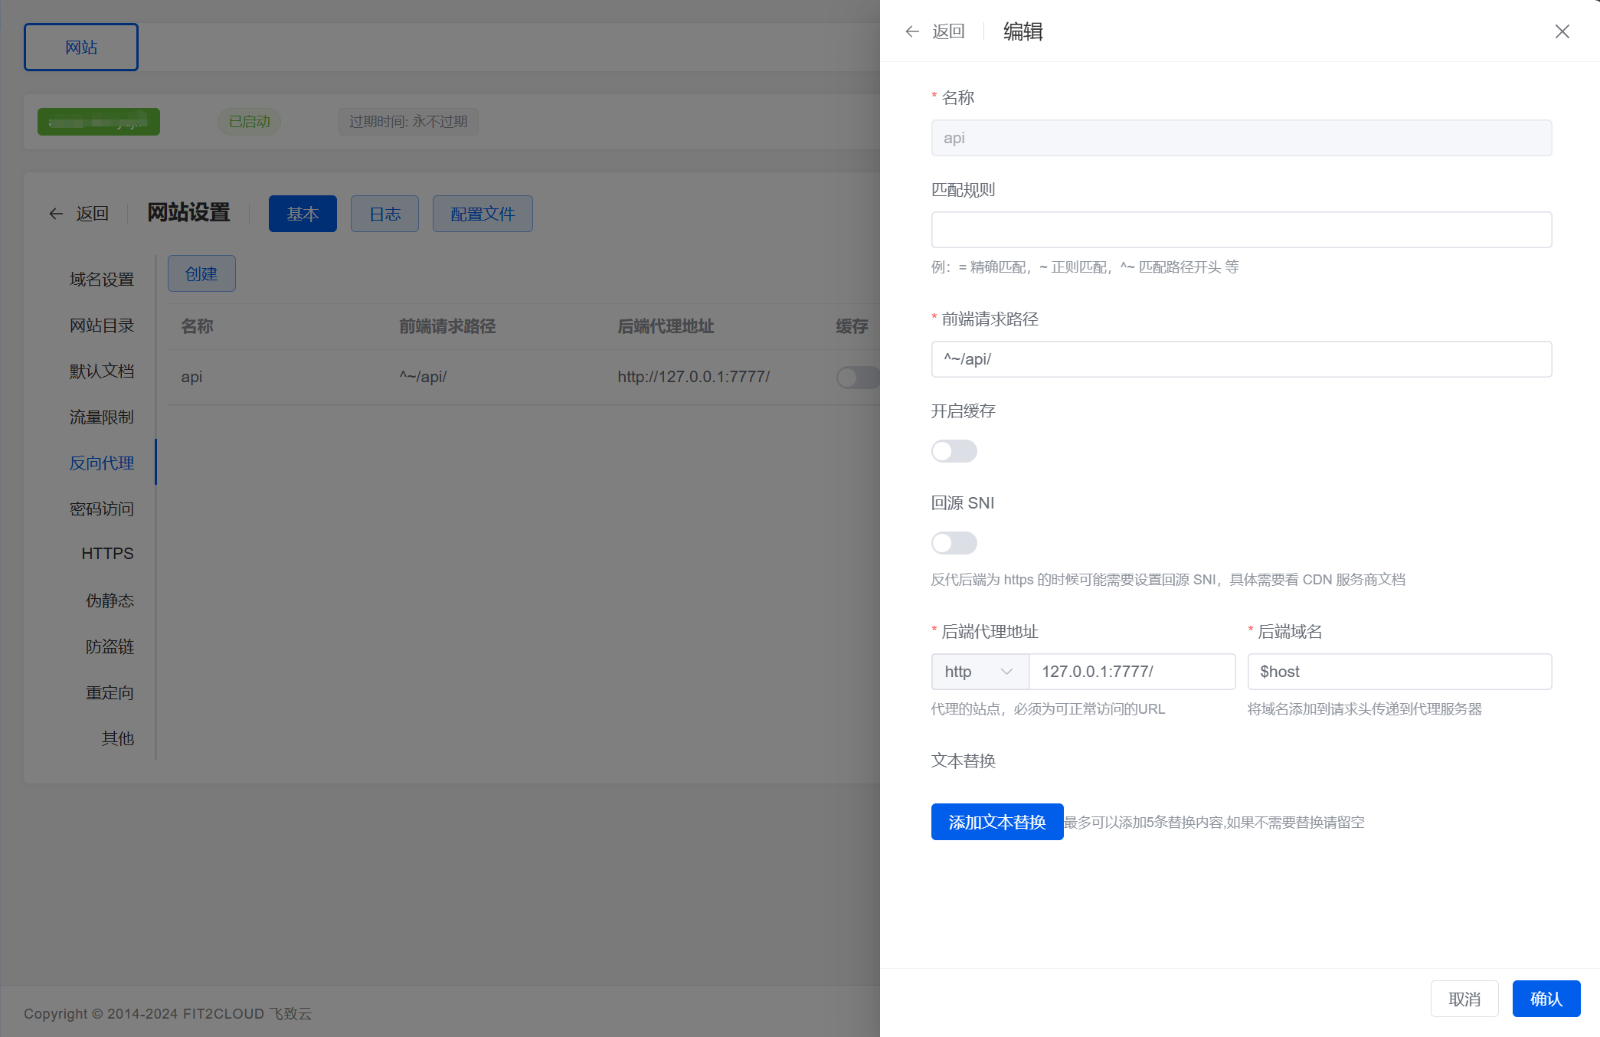Screen dimensions: 1600x1037
Task: Open the 域名设置 sidebar section
Action: point(102,279)
